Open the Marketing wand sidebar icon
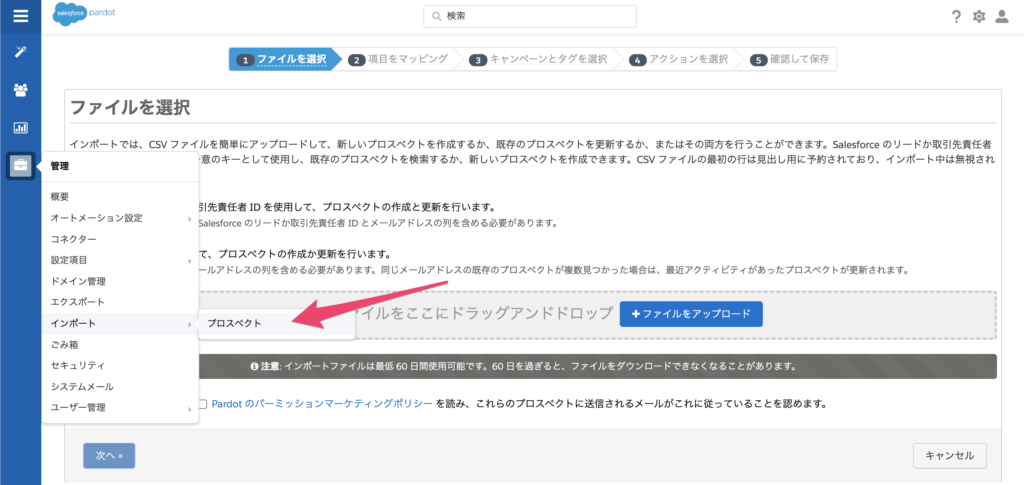The image size is (1024, 485). pos(20,52)
